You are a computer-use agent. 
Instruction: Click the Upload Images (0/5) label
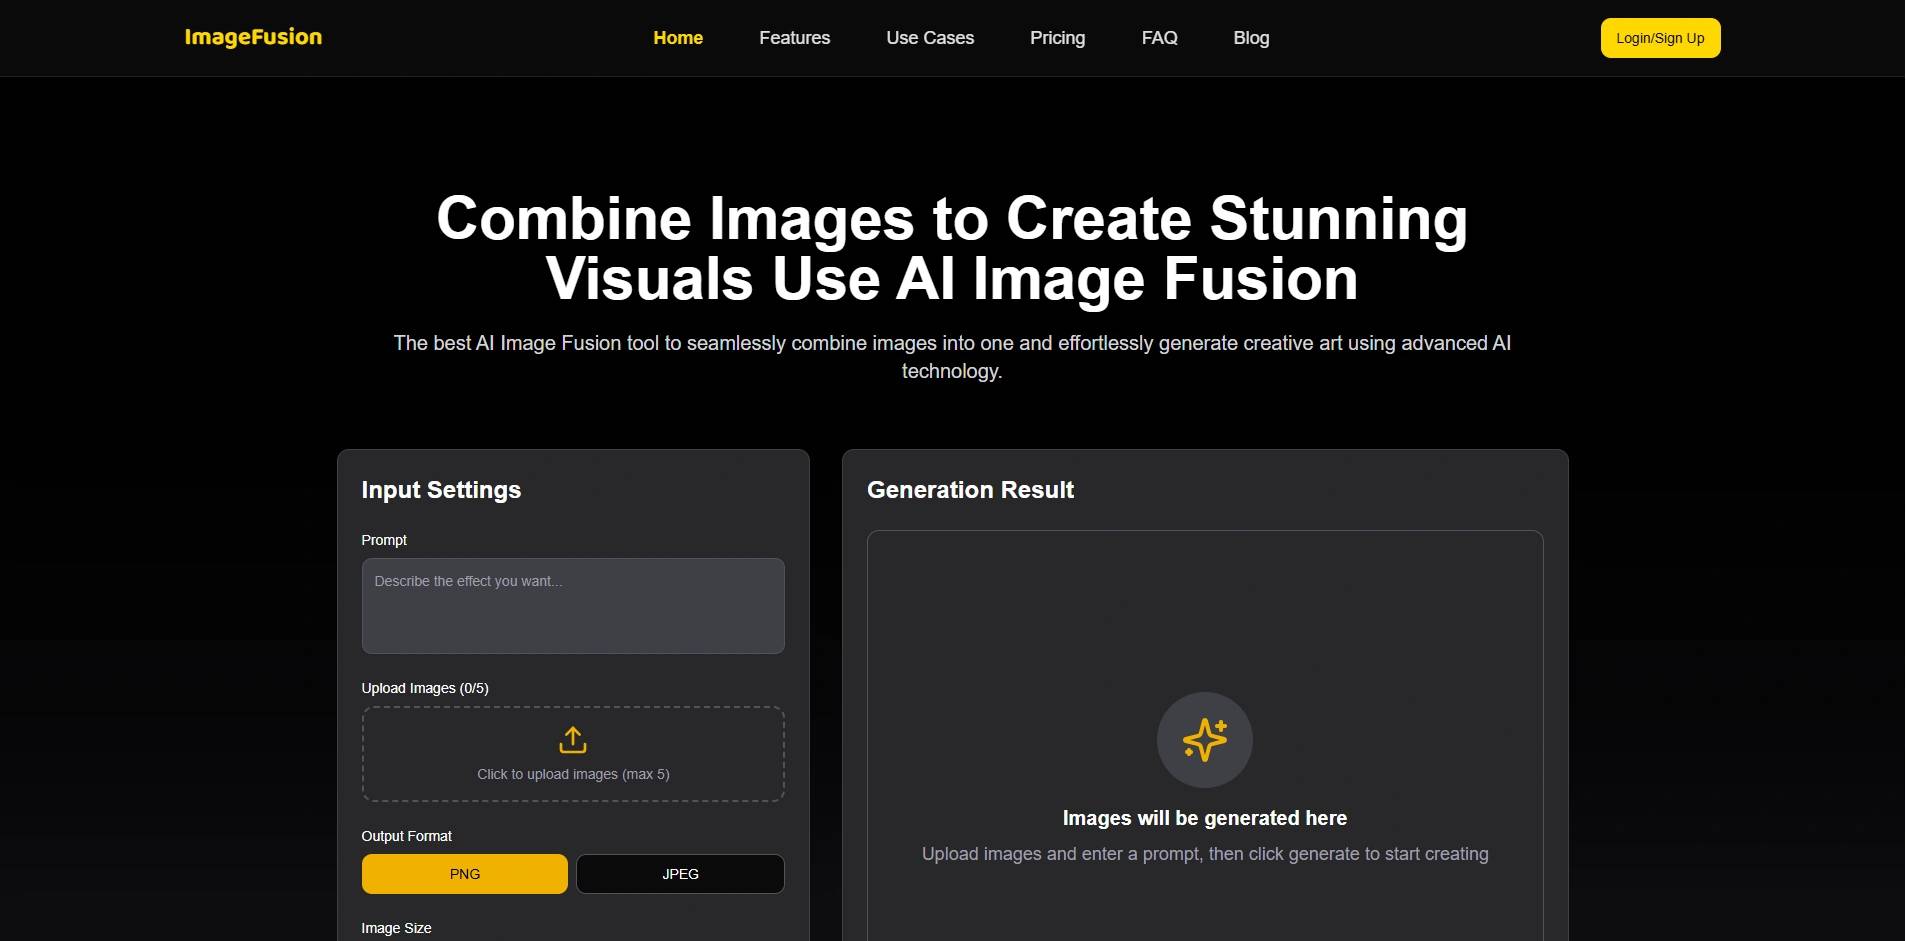425,688
